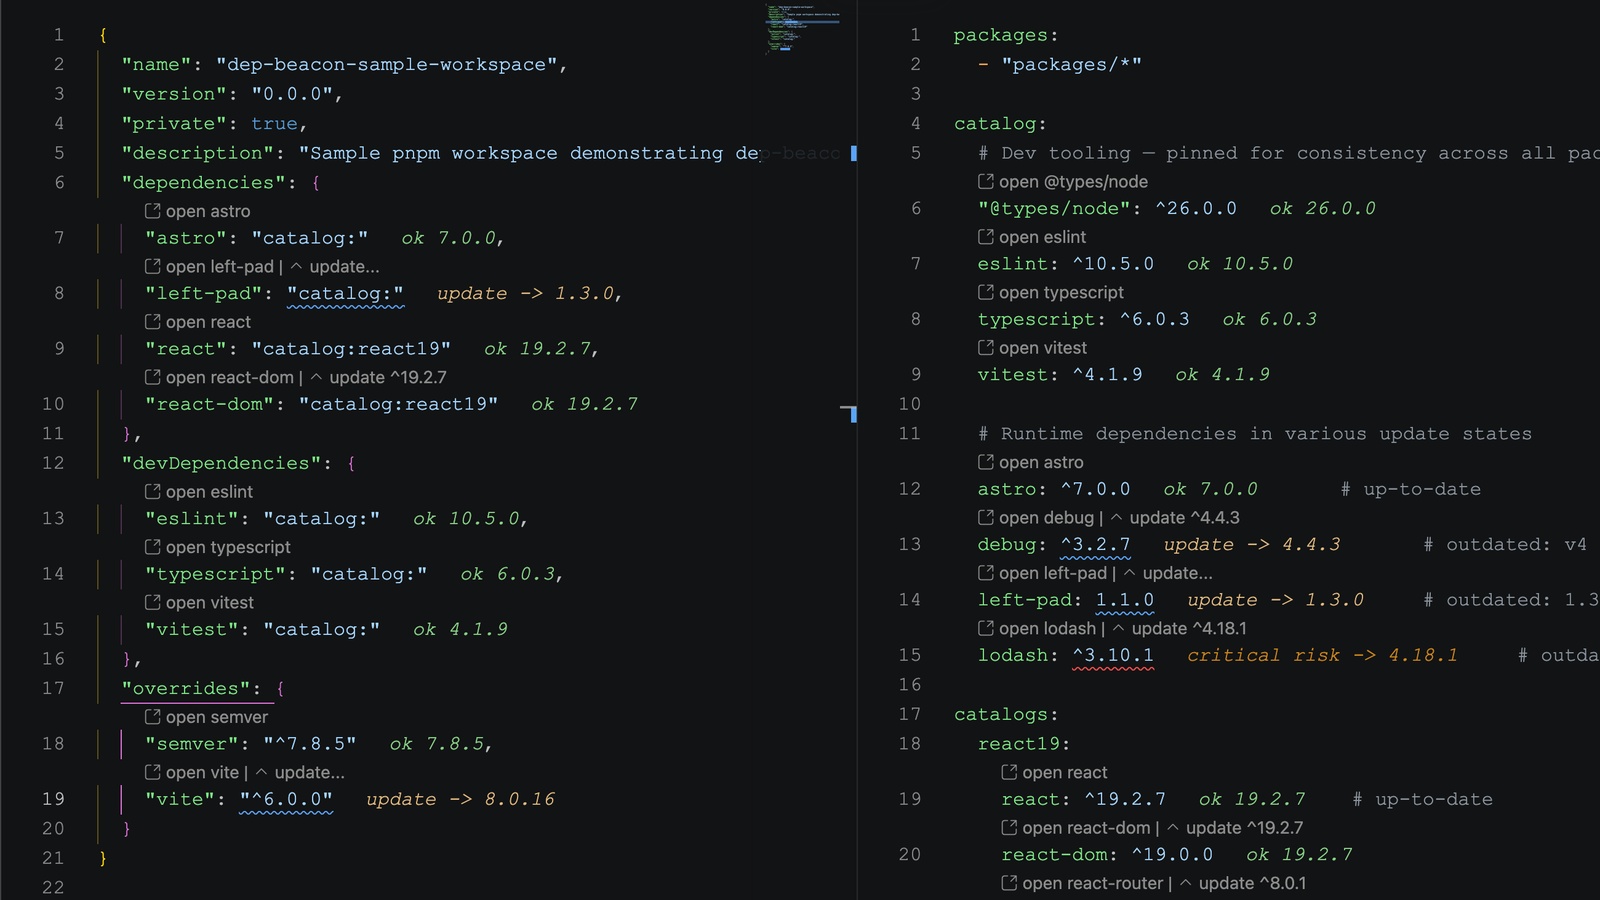Viewport: 1600px width, 900px height.
Task: Click the underlined "^6.0.0" vite version
Action: coord(286,799)
